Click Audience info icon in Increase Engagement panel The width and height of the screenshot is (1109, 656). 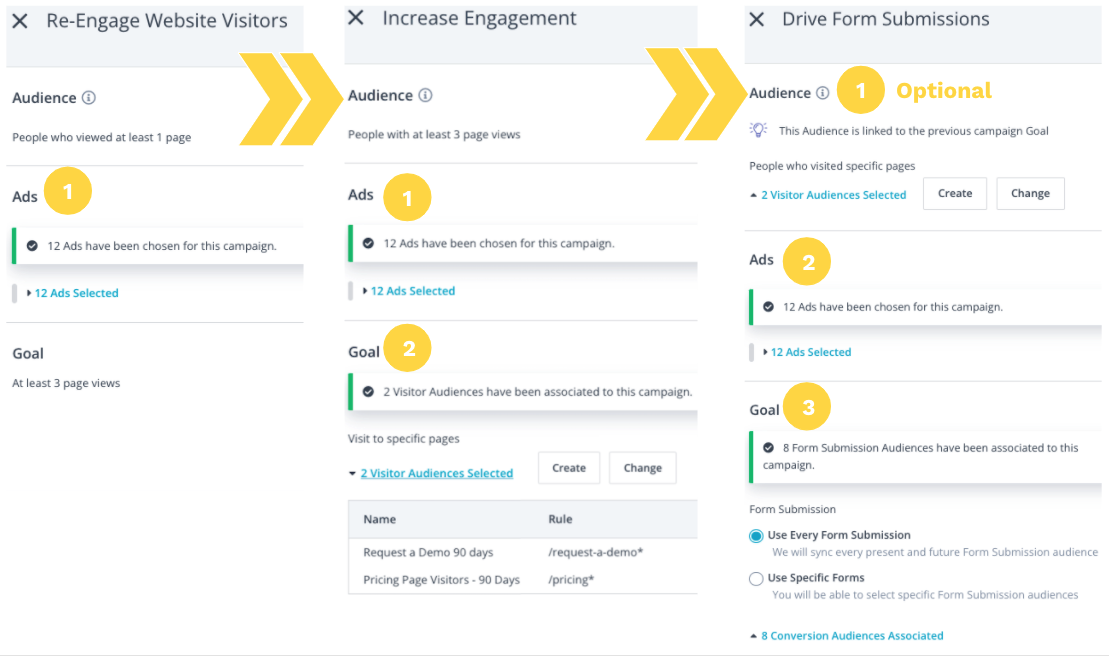425,96
